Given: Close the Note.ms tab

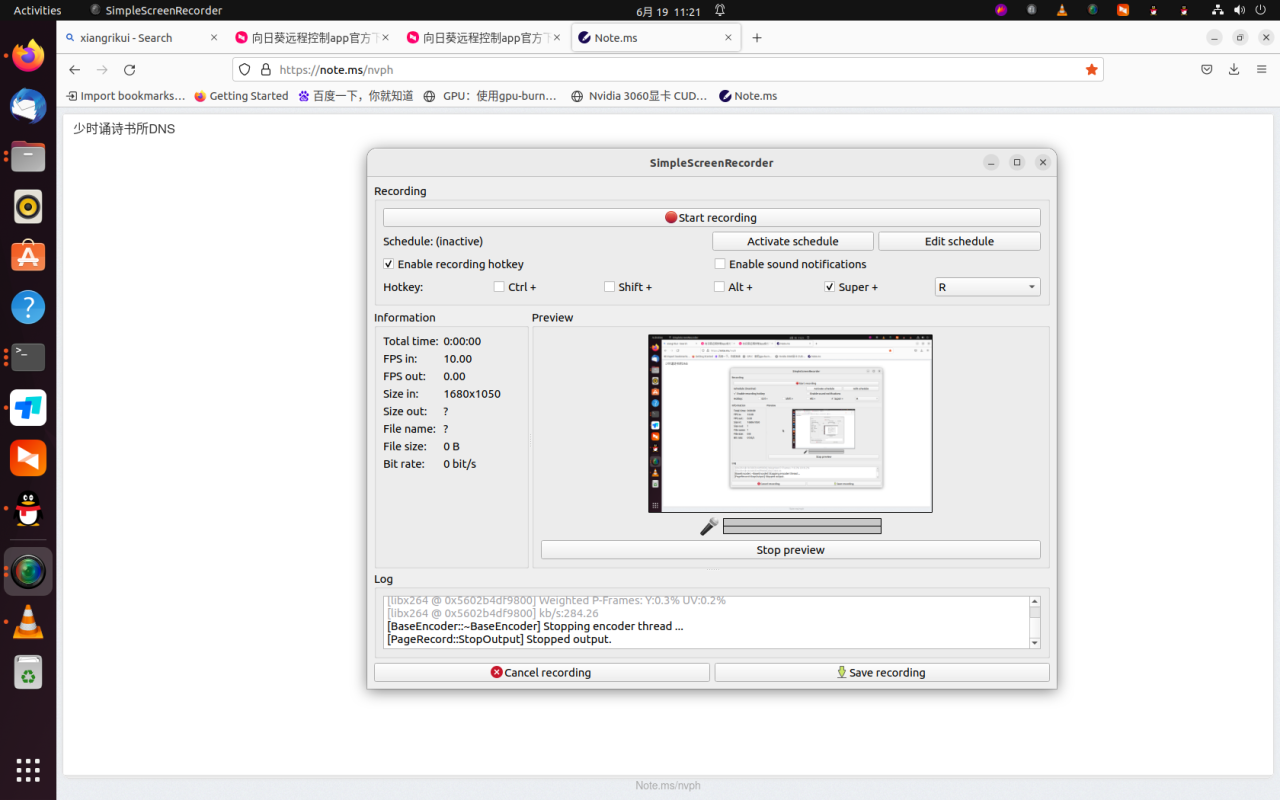Looking at the screenshot, I should pos(729,38).
